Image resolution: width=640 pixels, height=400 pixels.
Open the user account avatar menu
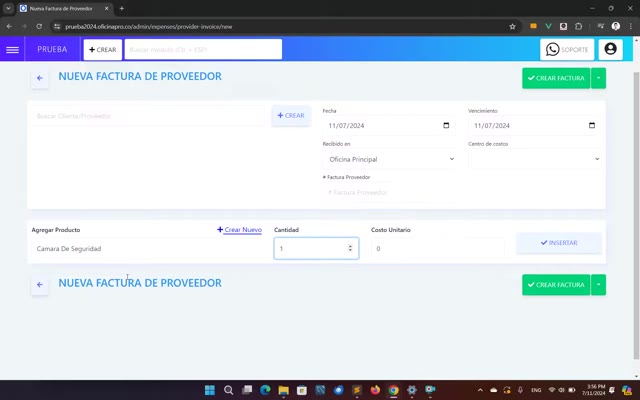pos(610,49)
